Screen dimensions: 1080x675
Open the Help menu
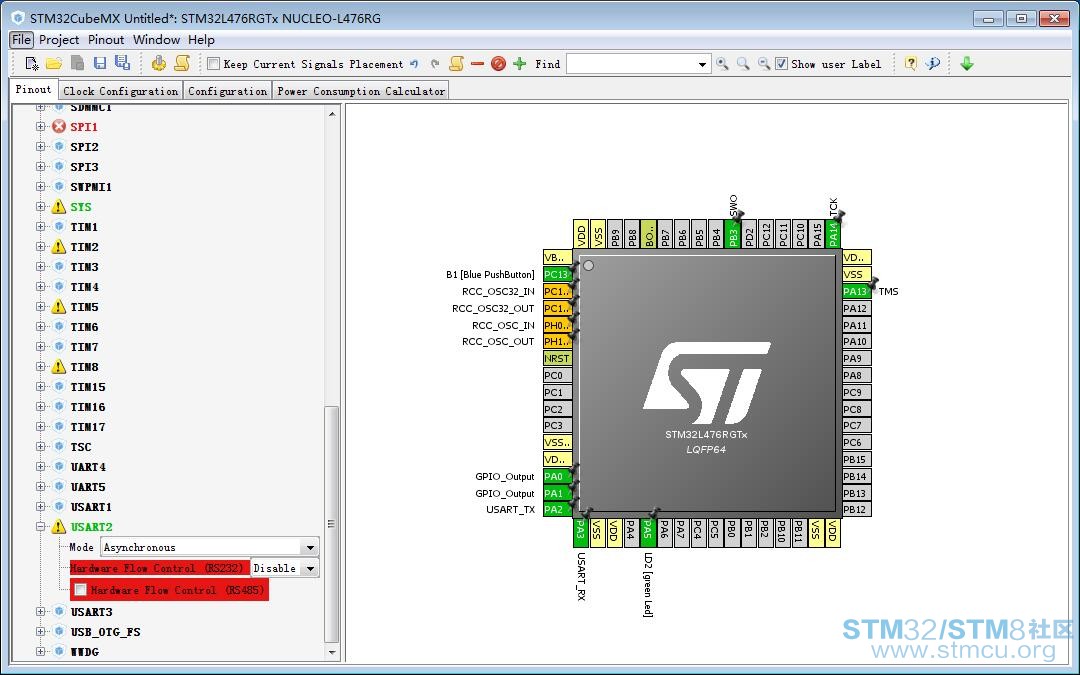[x=201, y=40]
